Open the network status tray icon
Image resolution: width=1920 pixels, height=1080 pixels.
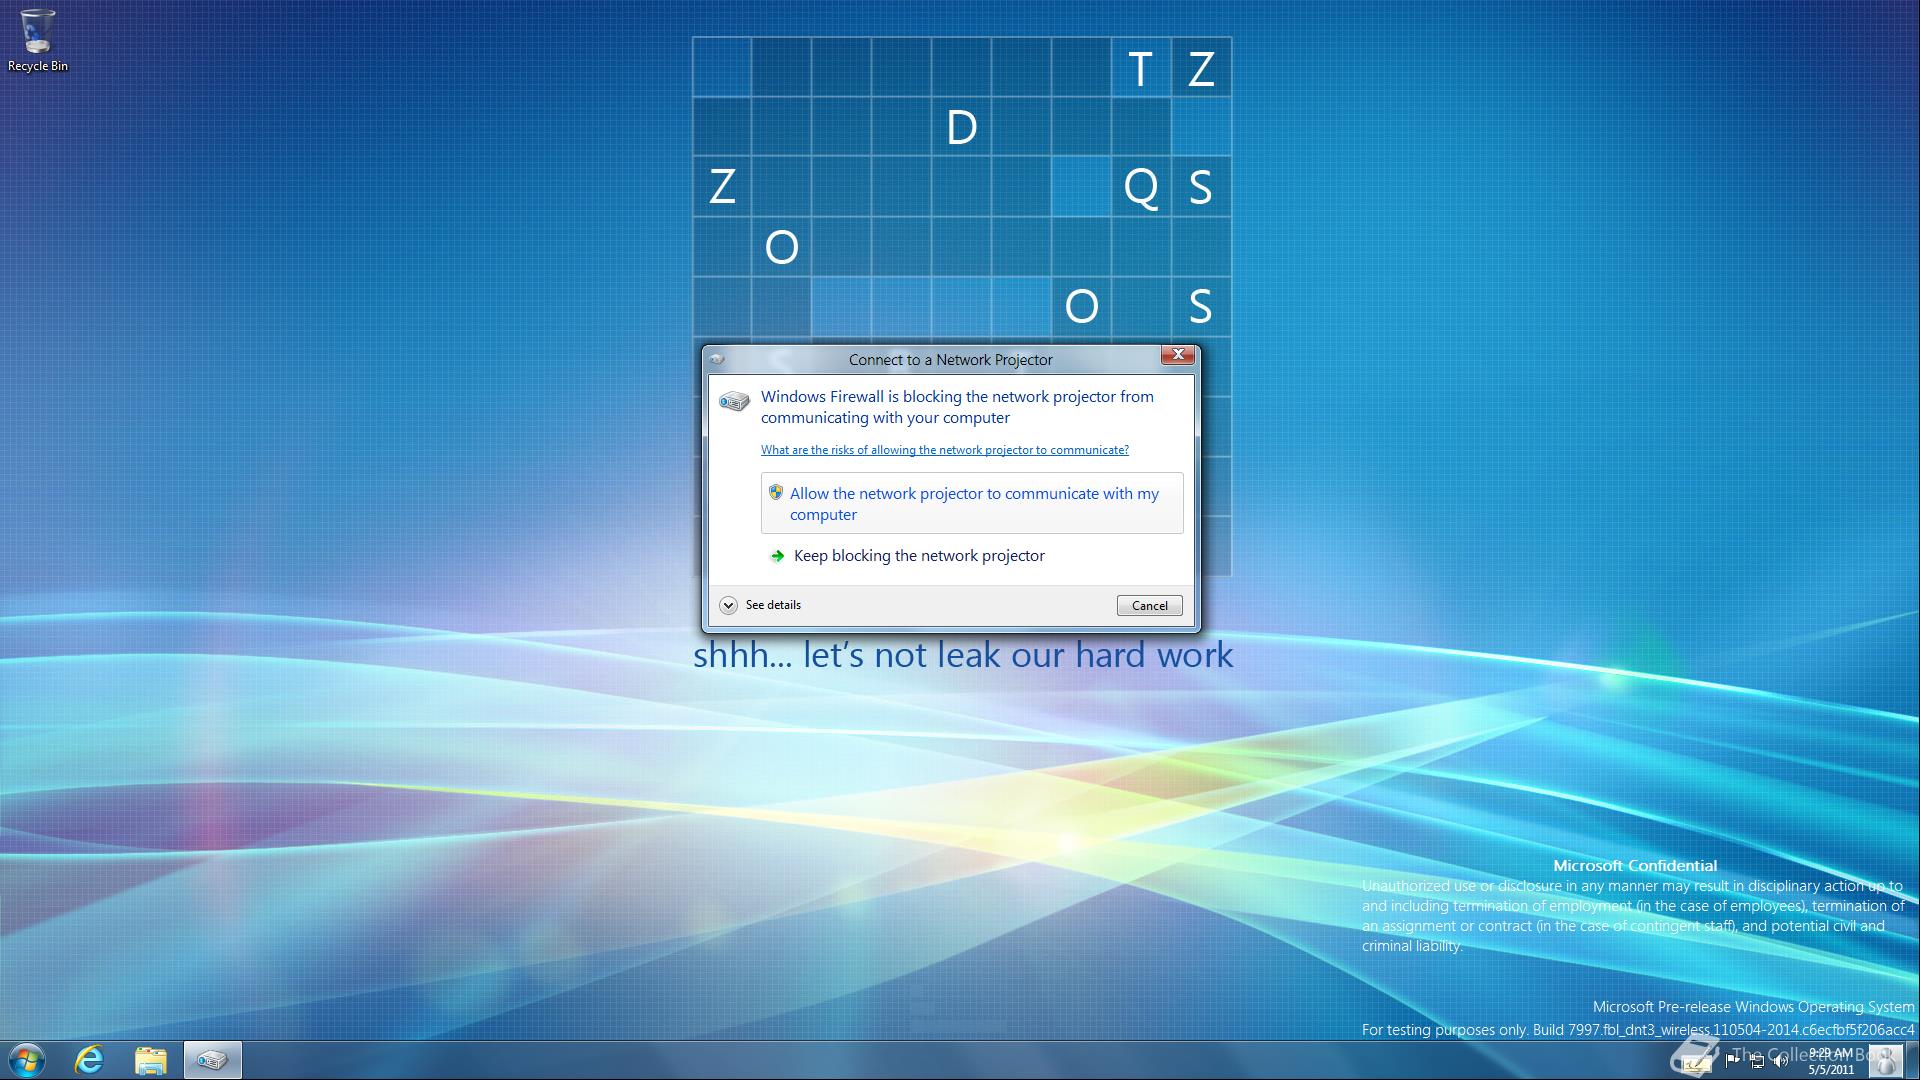(1757, 1061)
